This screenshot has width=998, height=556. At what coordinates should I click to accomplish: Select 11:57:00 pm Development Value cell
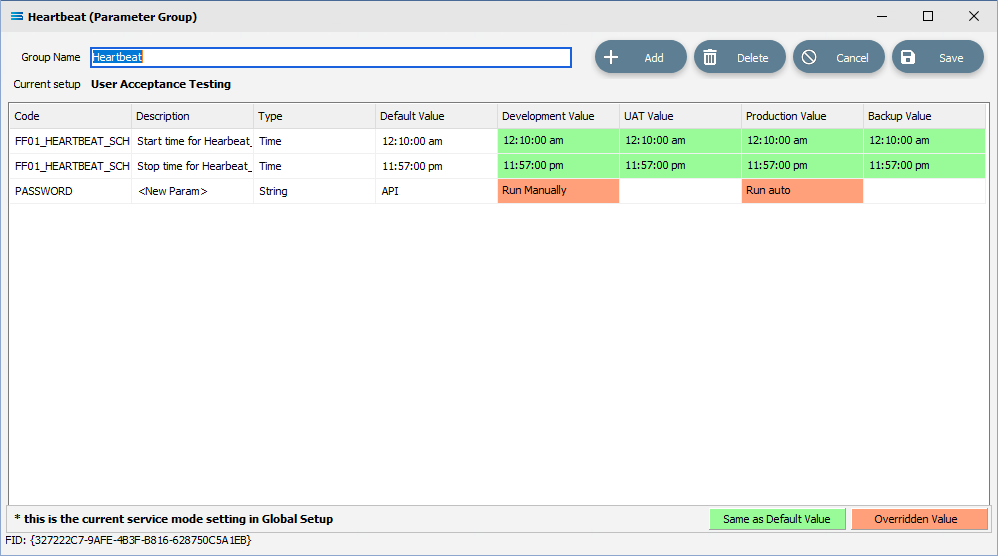tap(558, 166)
